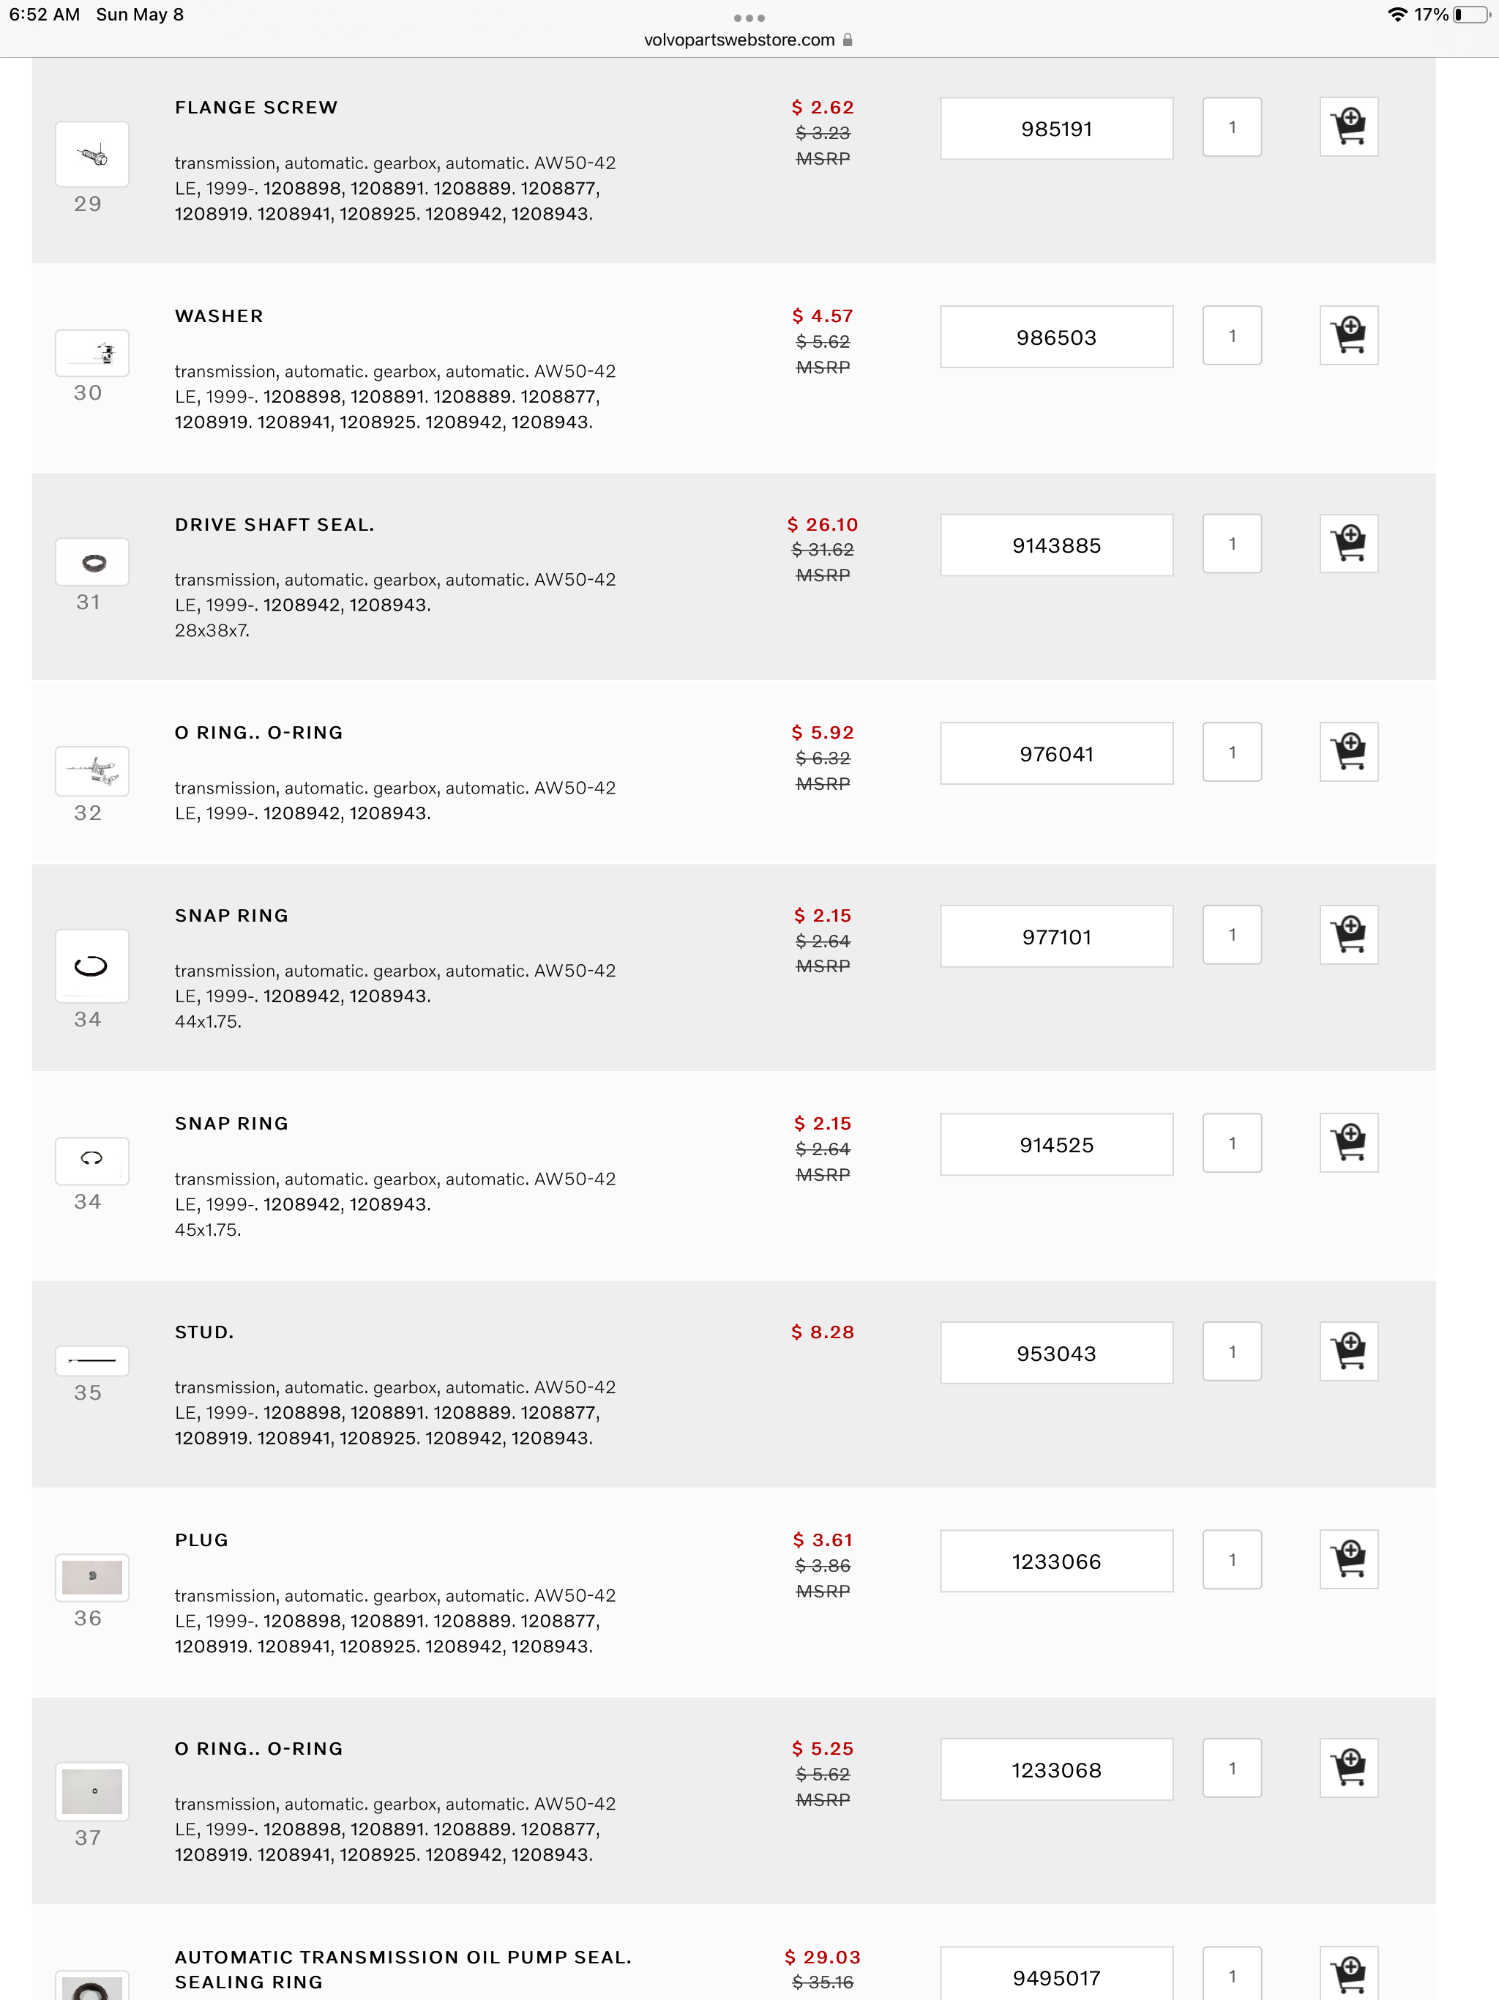Add Plug 1233066 to cart

tap(1348, 1560)
